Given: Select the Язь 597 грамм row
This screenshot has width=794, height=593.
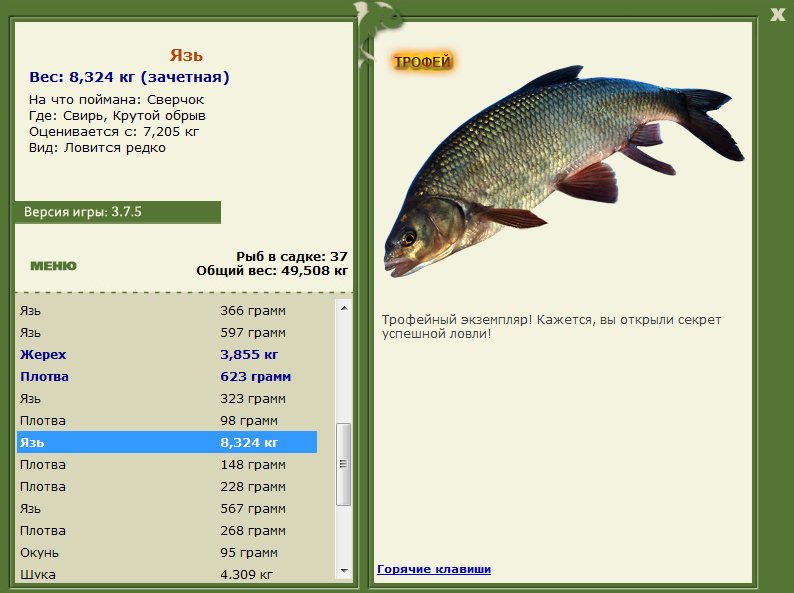Looking at the screenshot, I should coord(167,333).
